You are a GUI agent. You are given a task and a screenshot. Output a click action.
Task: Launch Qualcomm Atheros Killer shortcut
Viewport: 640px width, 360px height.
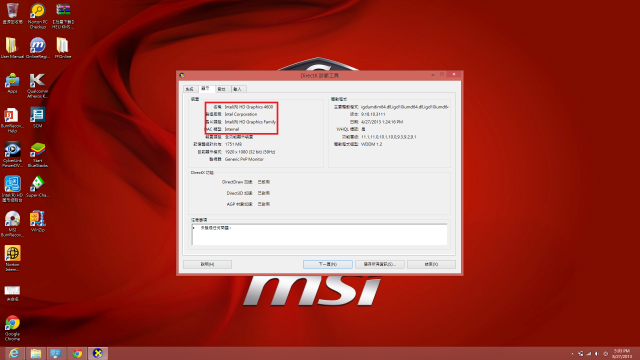(x=38, y=85)
